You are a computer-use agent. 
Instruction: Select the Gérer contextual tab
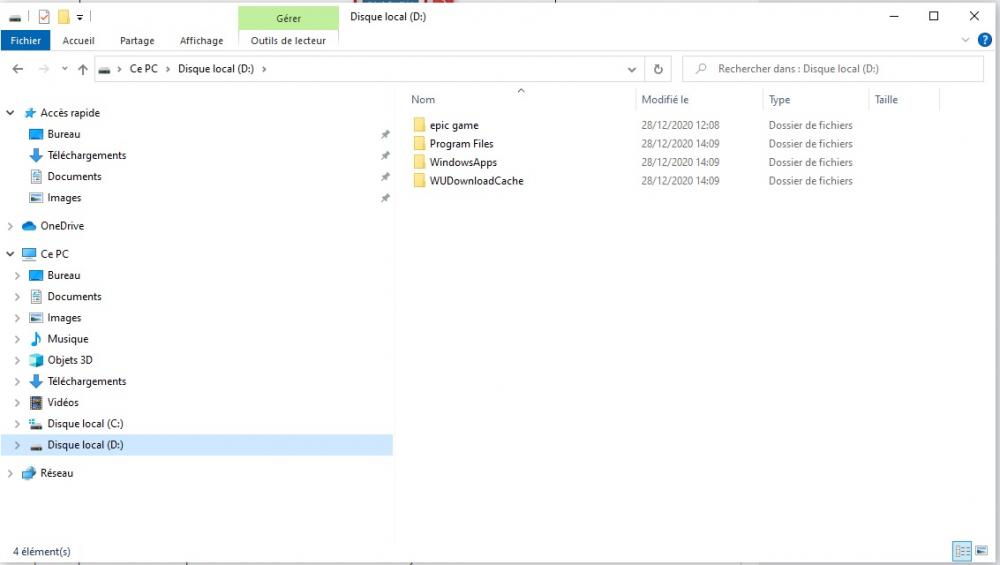[288, 18]
